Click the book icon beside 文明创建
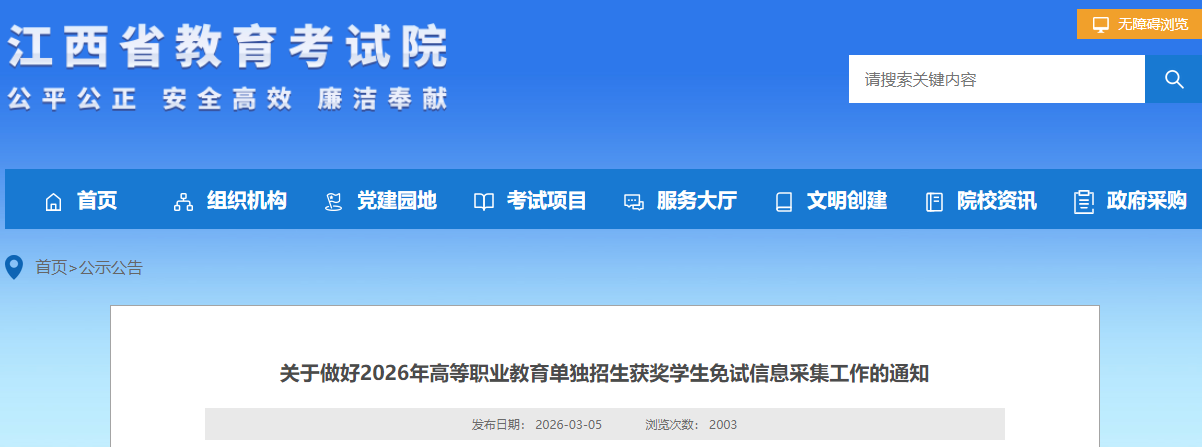Image resolution: width=1202 pixels, height=447 pixels. (x=784, y=202)
